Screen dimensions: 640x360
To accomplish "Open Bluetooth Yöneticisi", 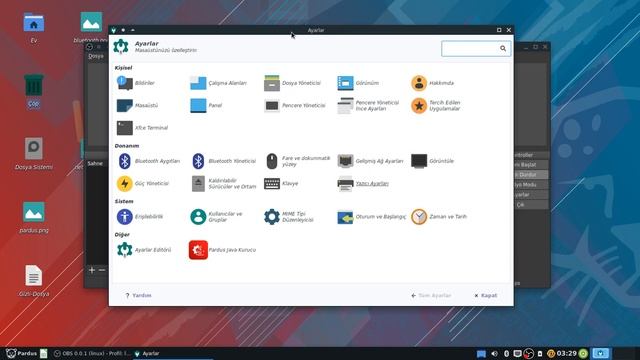I will click(x=223, y=161).
